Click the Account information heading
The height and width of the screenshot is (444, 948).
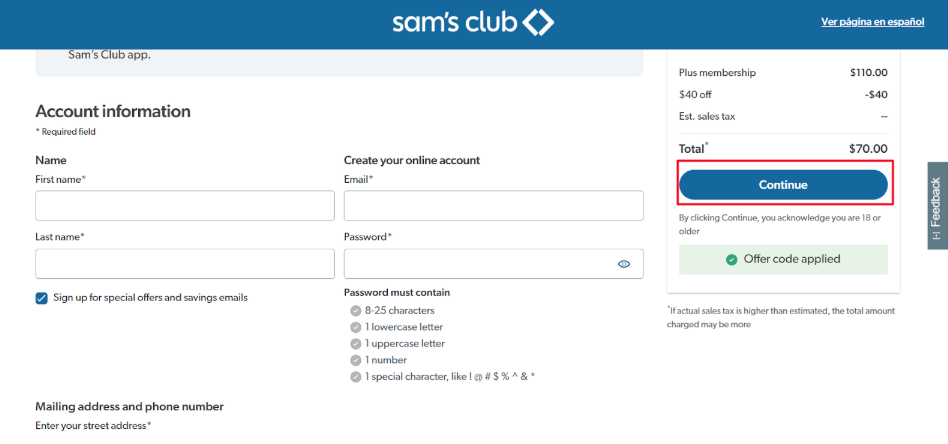point(113,111)
